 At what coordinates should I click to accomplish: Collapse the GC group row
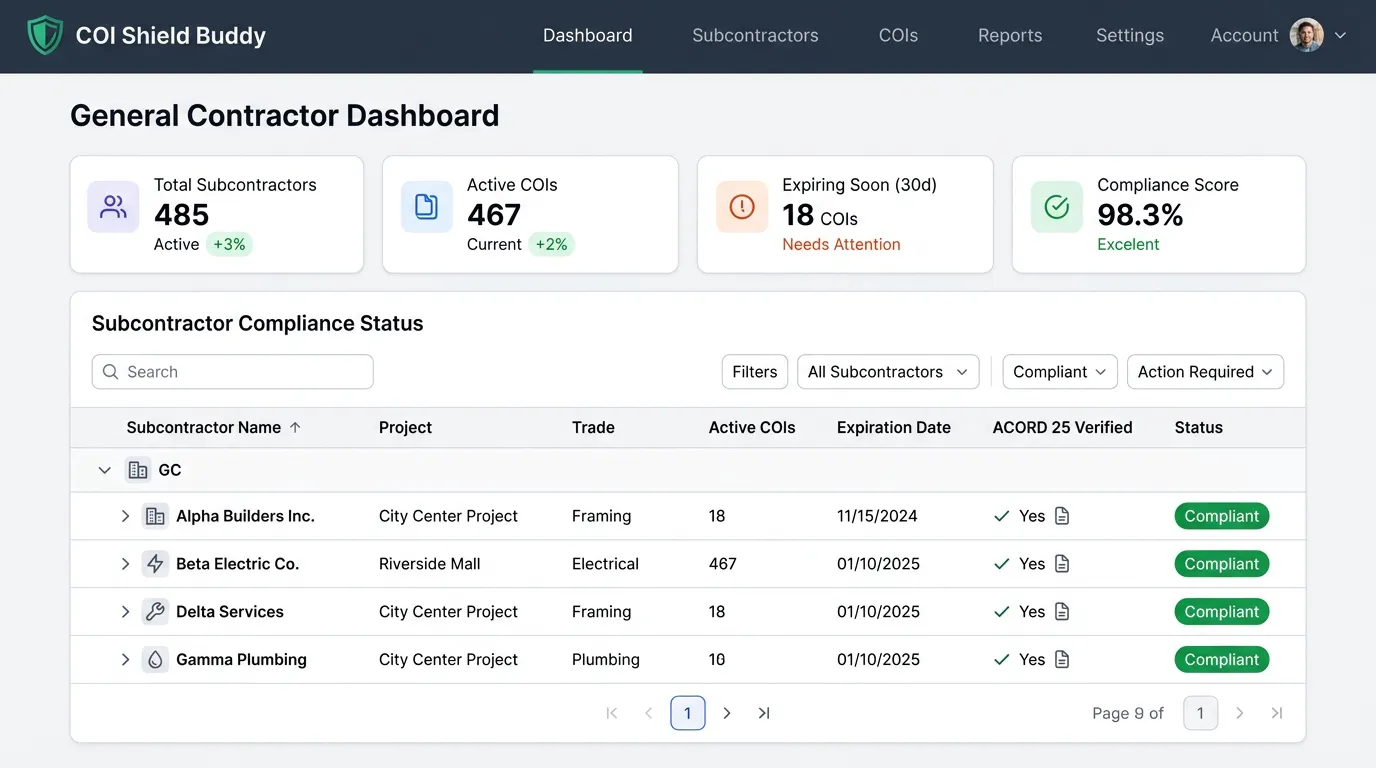[104, 470]
